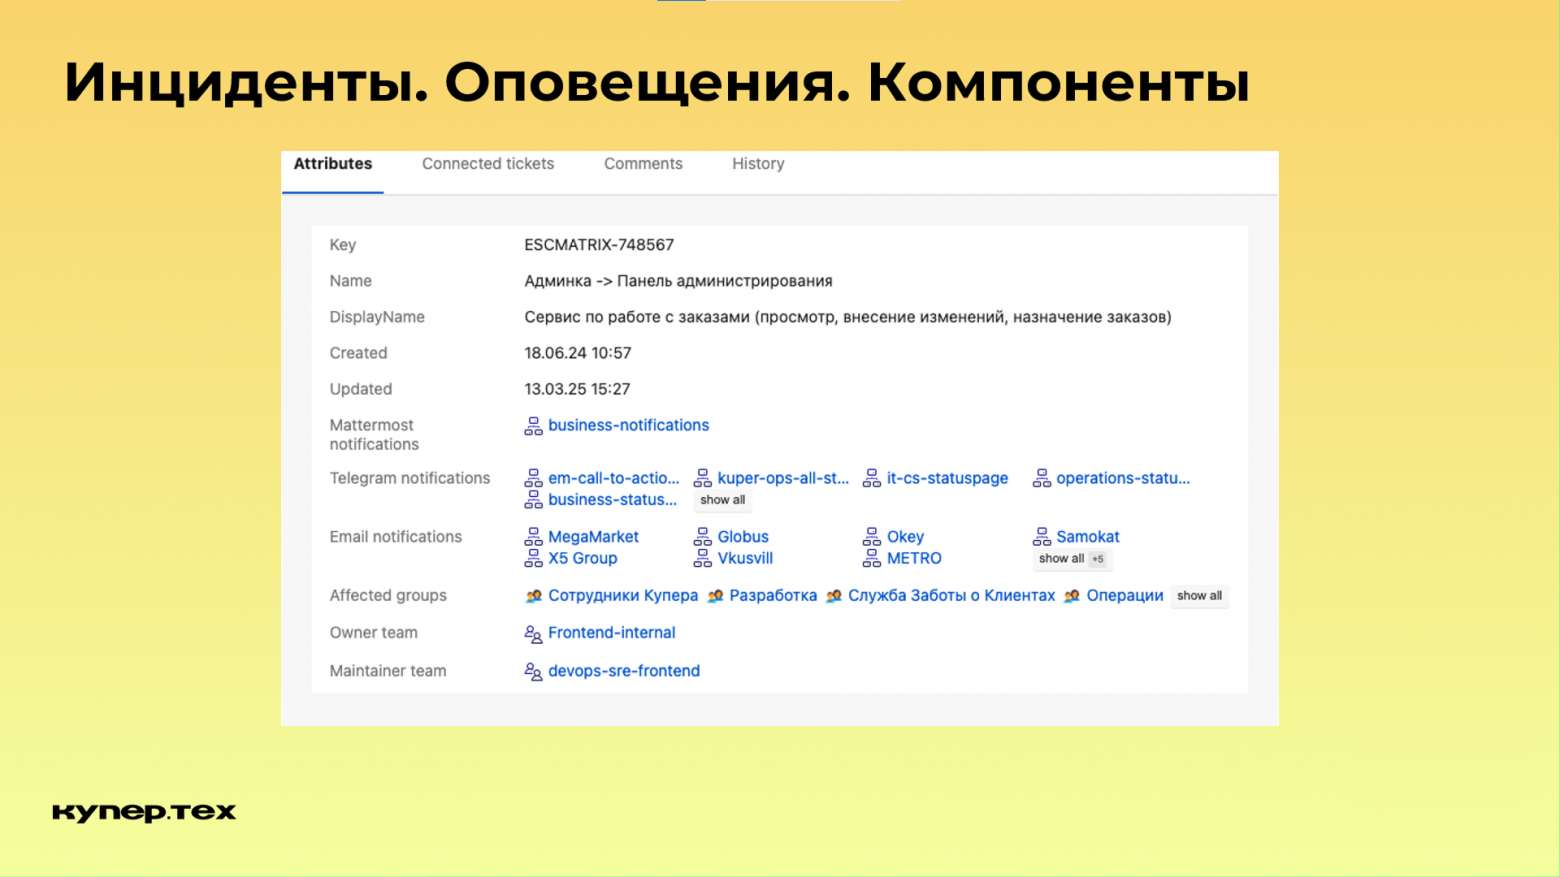Click the org icon beside Samokat
Viewport: 1560px width, 877px height.
pos(1041,537)
